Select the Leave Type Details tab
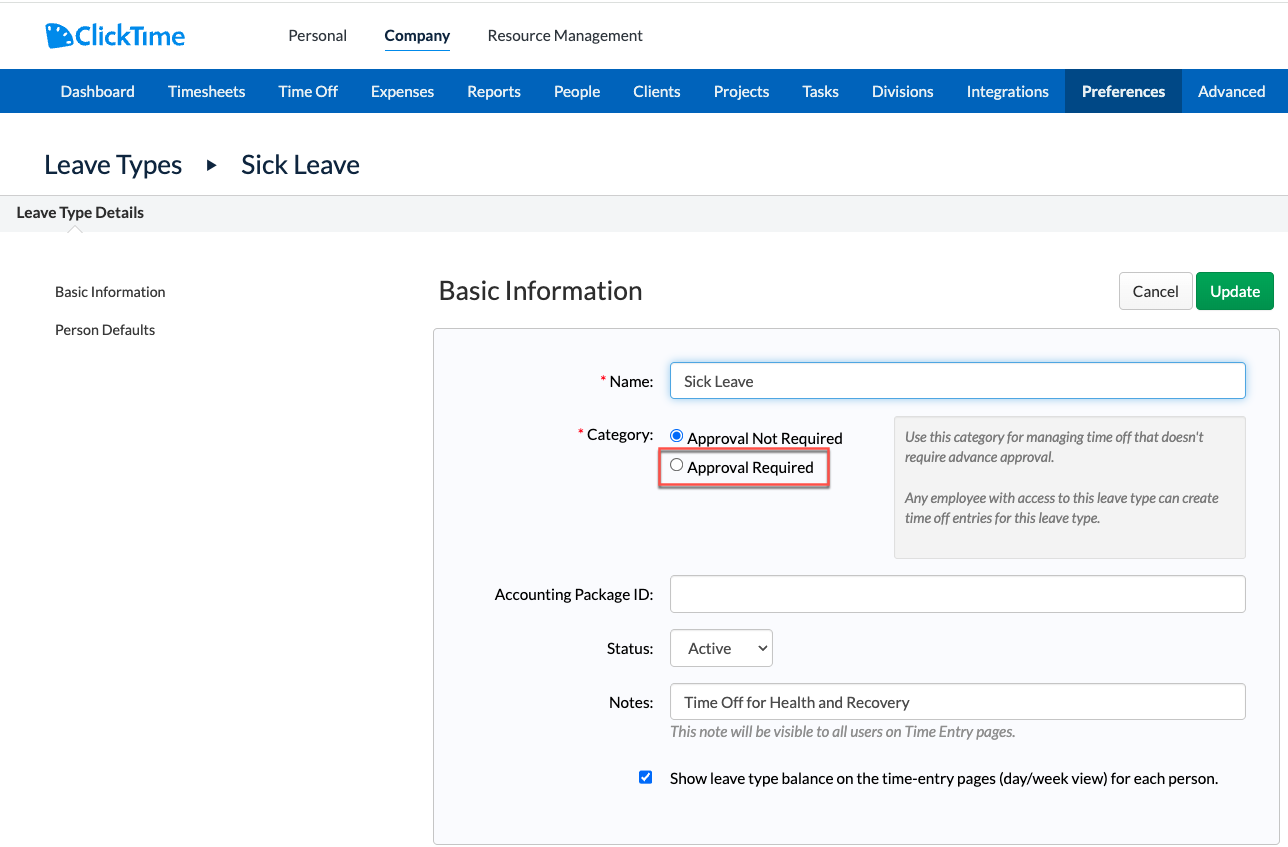 (80, 213)
